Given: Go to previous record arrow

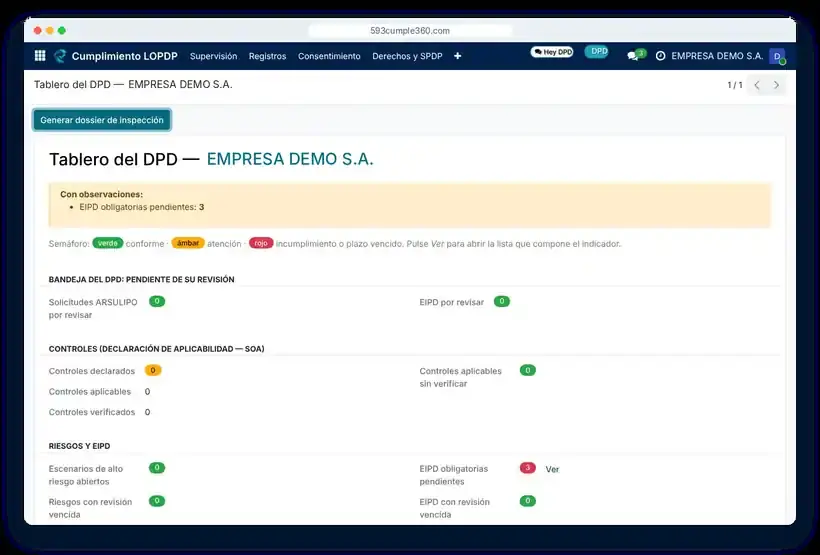Looking at the screenshot, I should pyautogui.click(x=757, y=85).
